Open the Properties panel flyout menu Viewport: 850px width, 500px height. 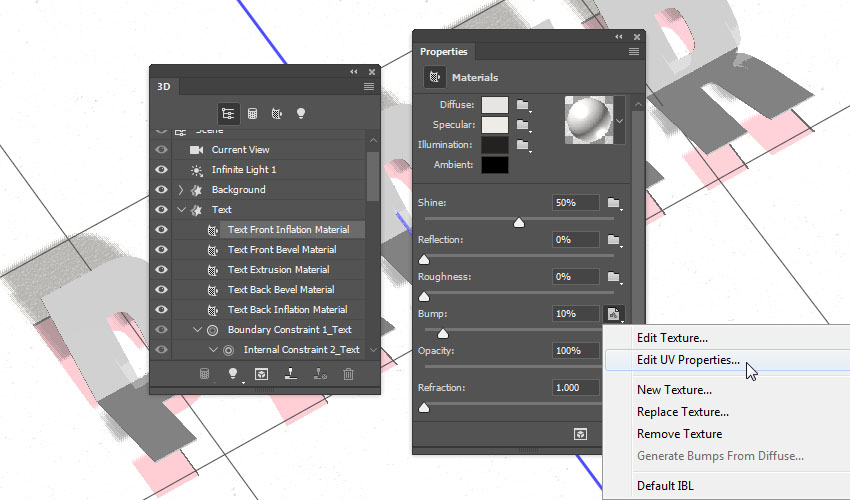(634, 52)
